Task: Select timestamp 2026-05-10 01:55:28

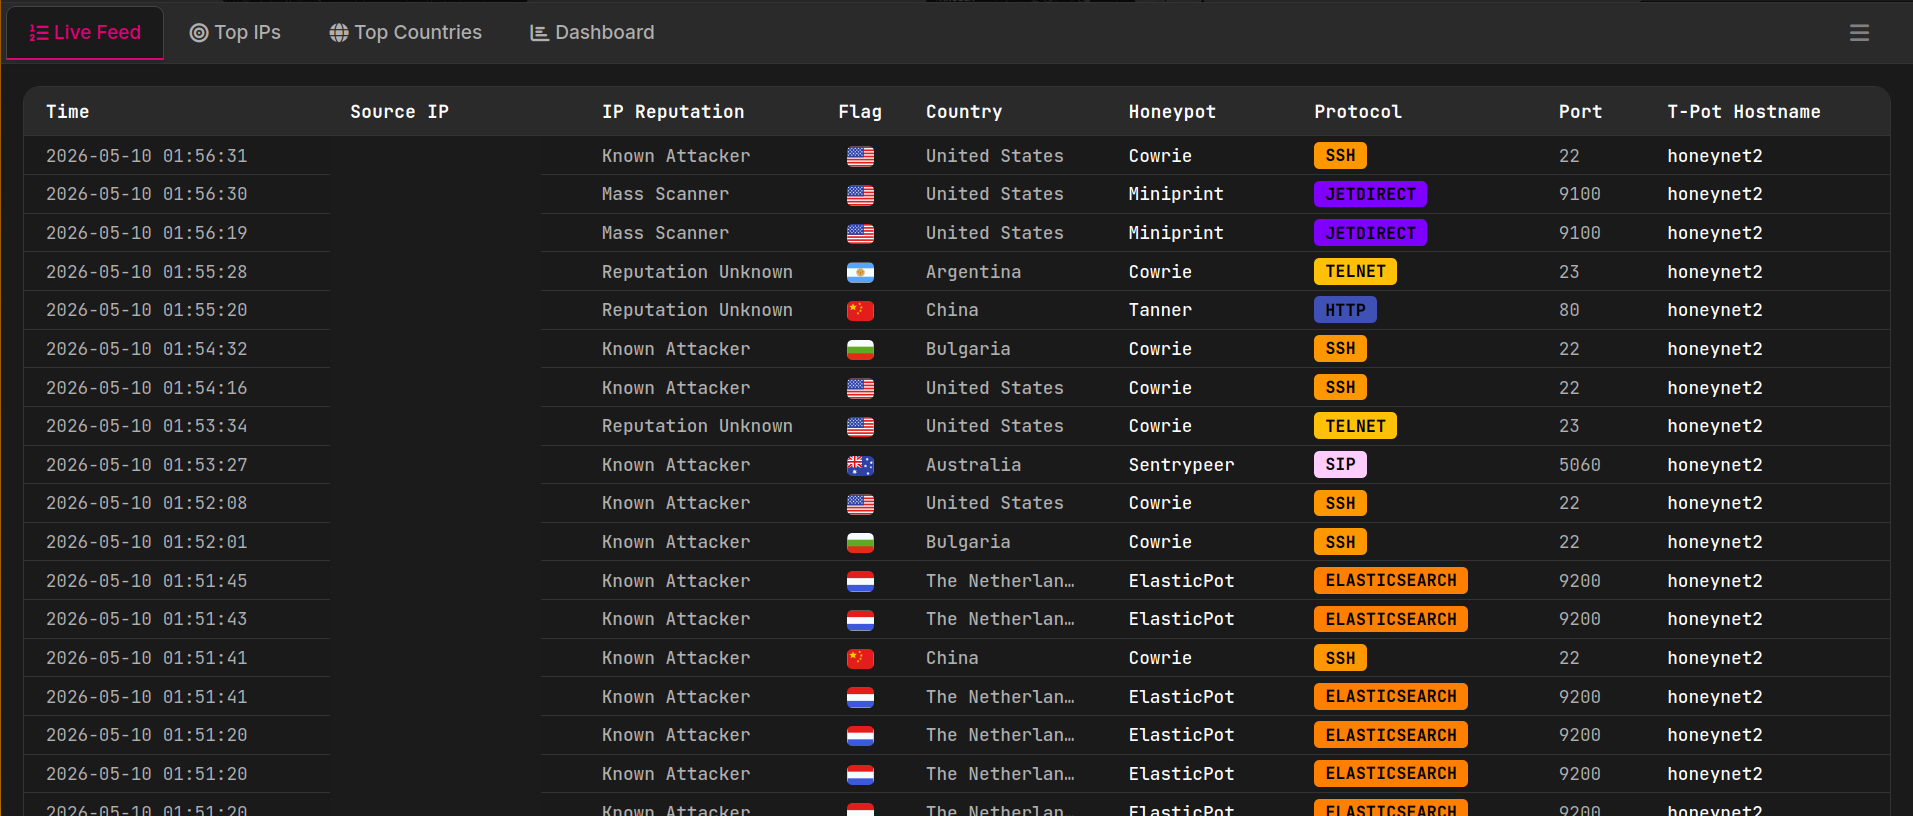Action: click(147, 272)
